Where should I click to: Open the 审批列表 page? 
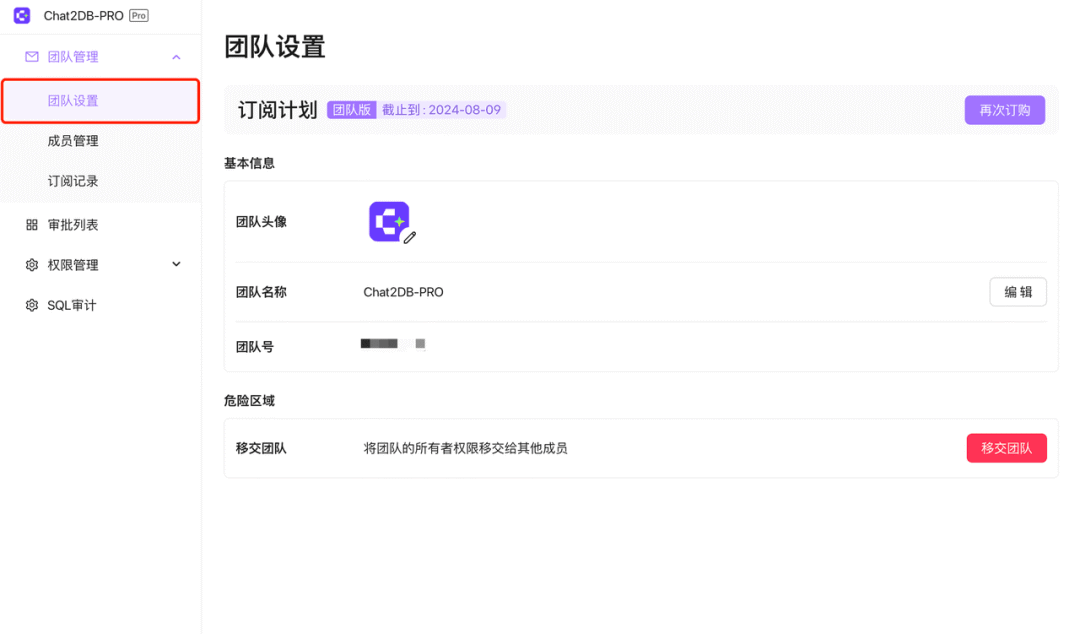(x=101, y=225)
